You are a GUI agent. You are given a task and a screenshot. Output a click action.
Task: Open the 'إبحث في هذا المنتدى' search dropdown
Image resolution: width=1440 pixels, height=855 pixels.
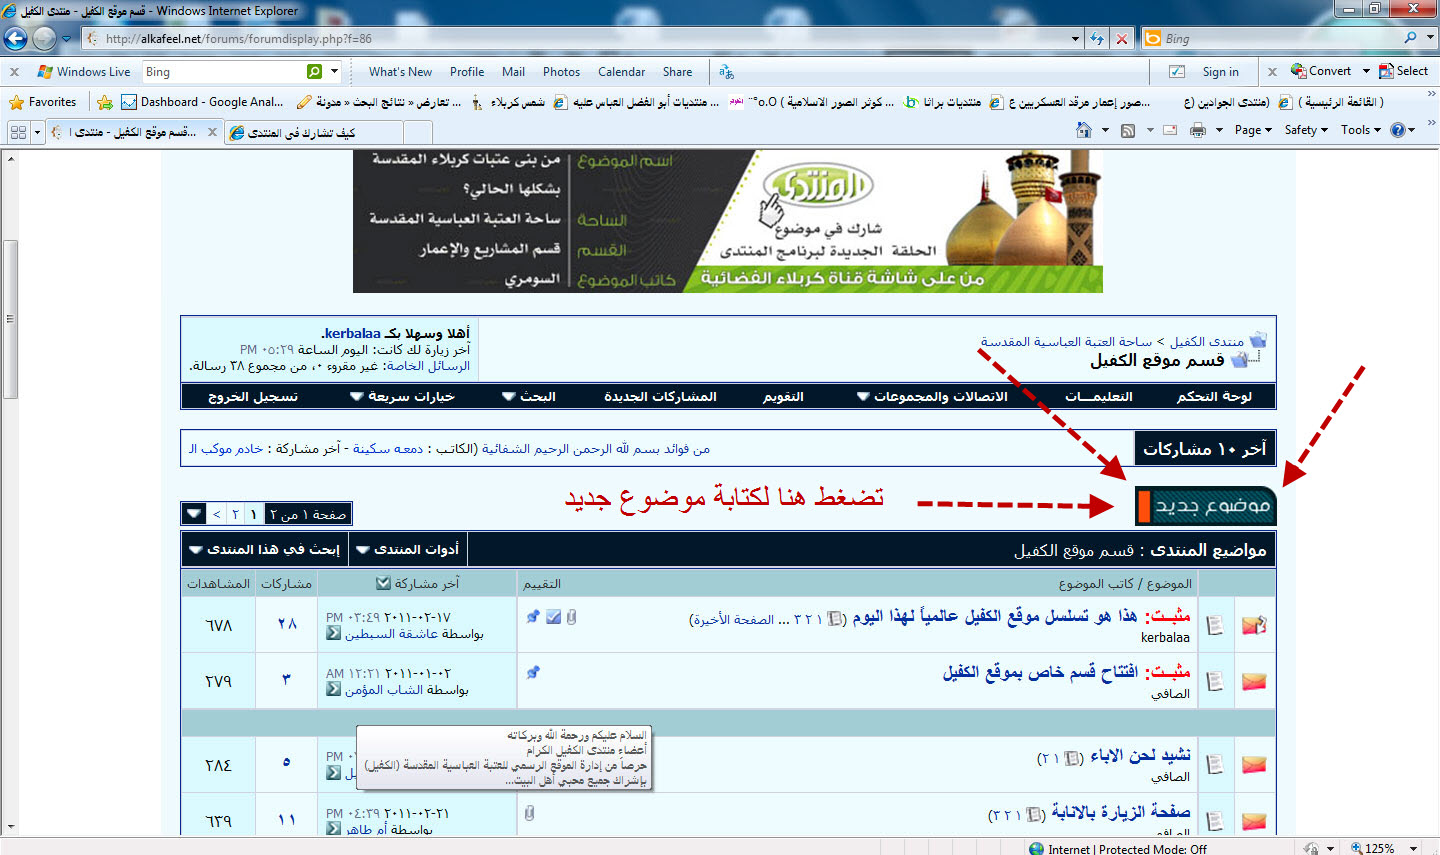click(264, 549)
